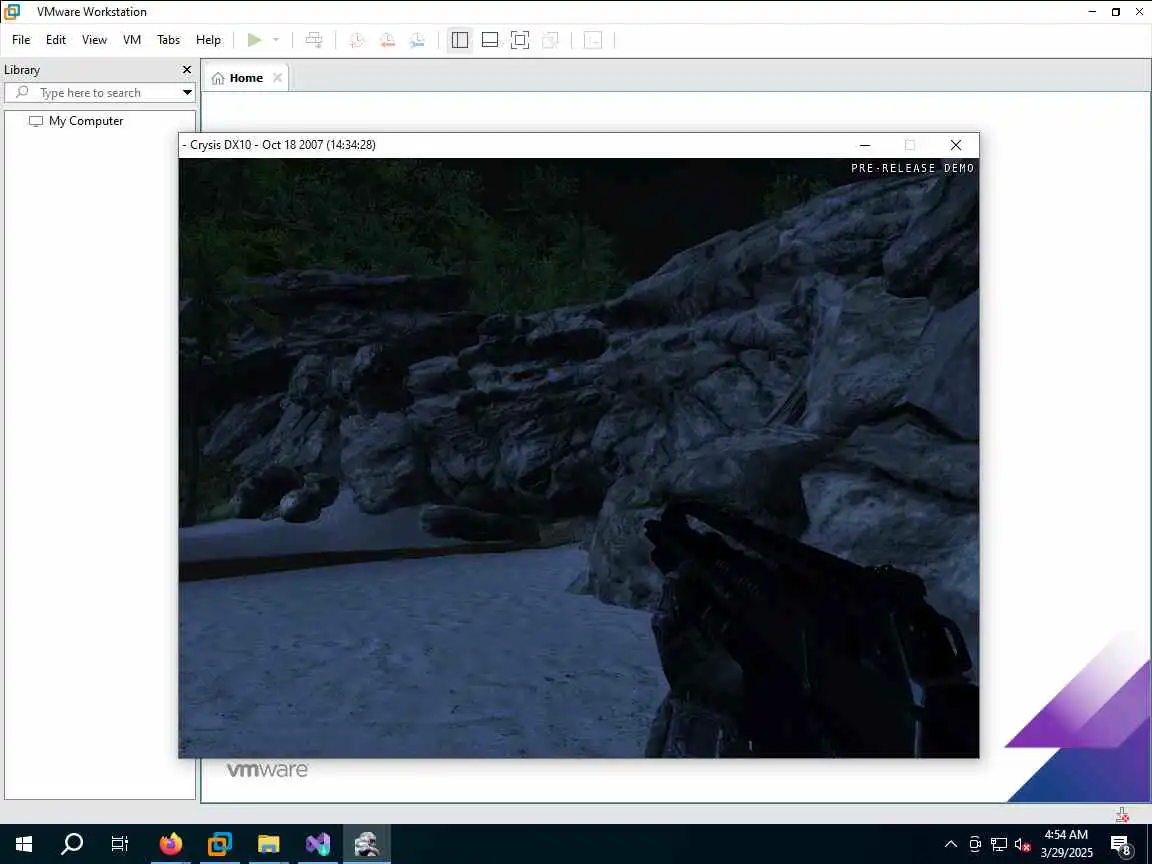Click the Home tab house icon

click(x=218, y=79)
